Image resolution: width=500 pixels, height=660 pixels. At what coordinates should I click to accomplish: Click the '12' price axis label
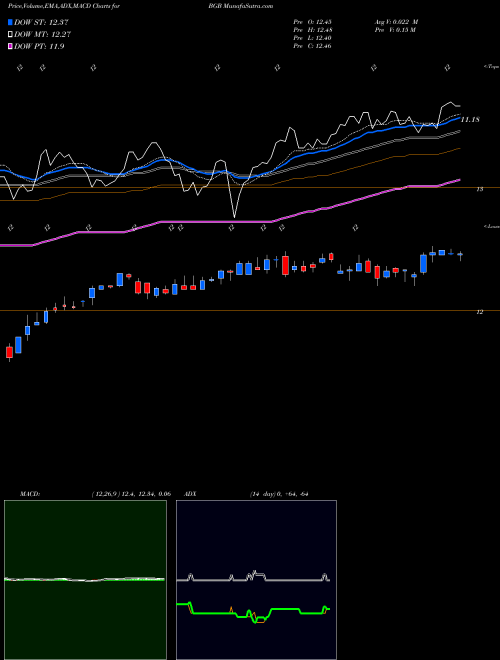click(x=479, y=312)
